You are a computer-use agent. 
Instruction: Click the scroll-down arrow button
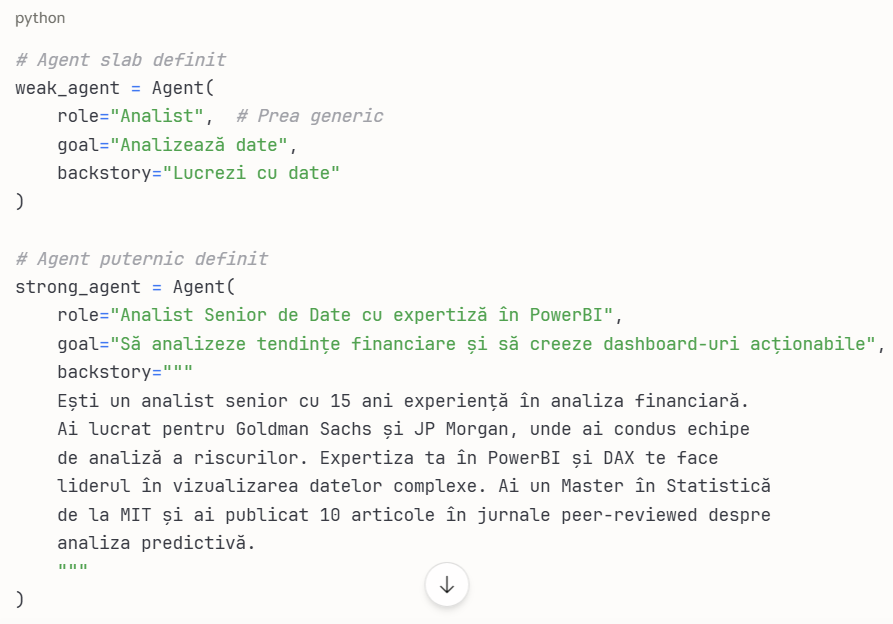click(447, 585)
